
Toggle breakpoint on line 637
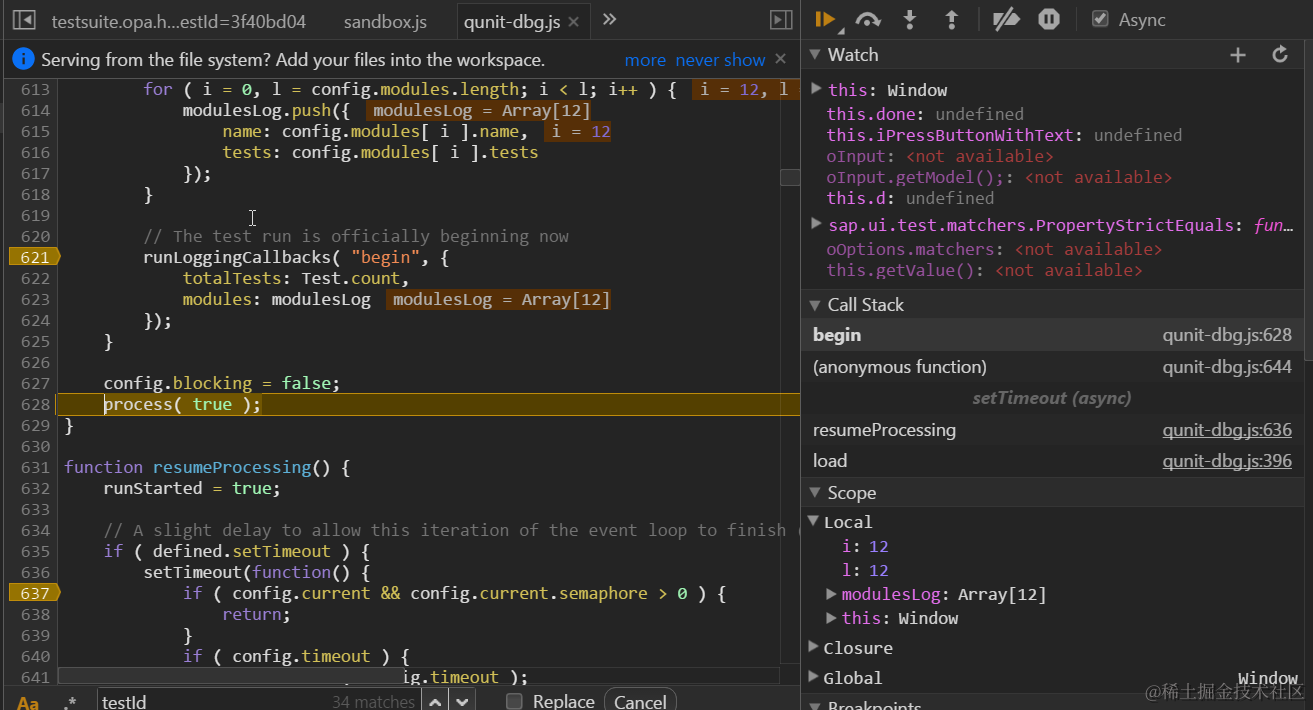(x=34, y=593)
